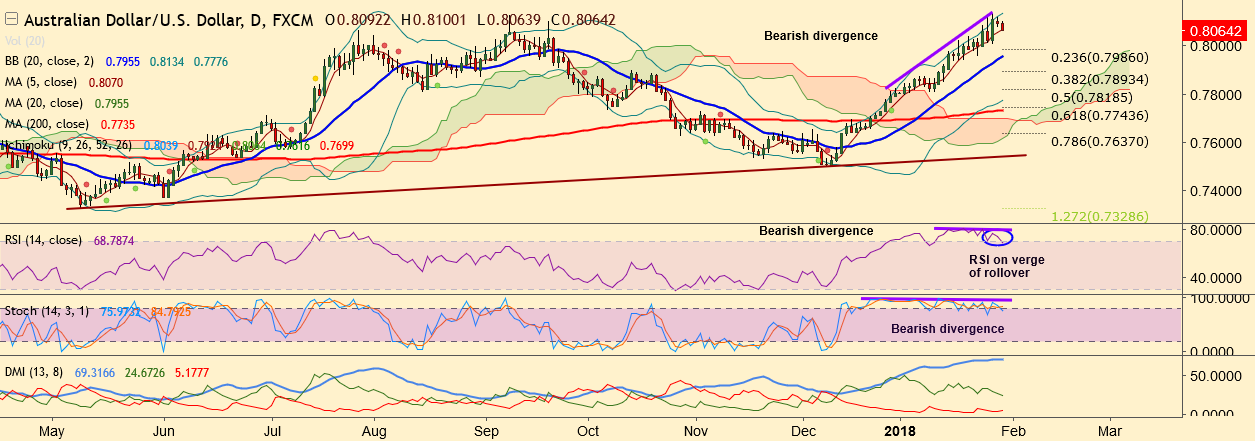Open the Stoch (14, 3, 1) indicator label
Image resolution: width=1255 pixels, height=441 pixels.
pyautogui.click(x=48, y=311)
